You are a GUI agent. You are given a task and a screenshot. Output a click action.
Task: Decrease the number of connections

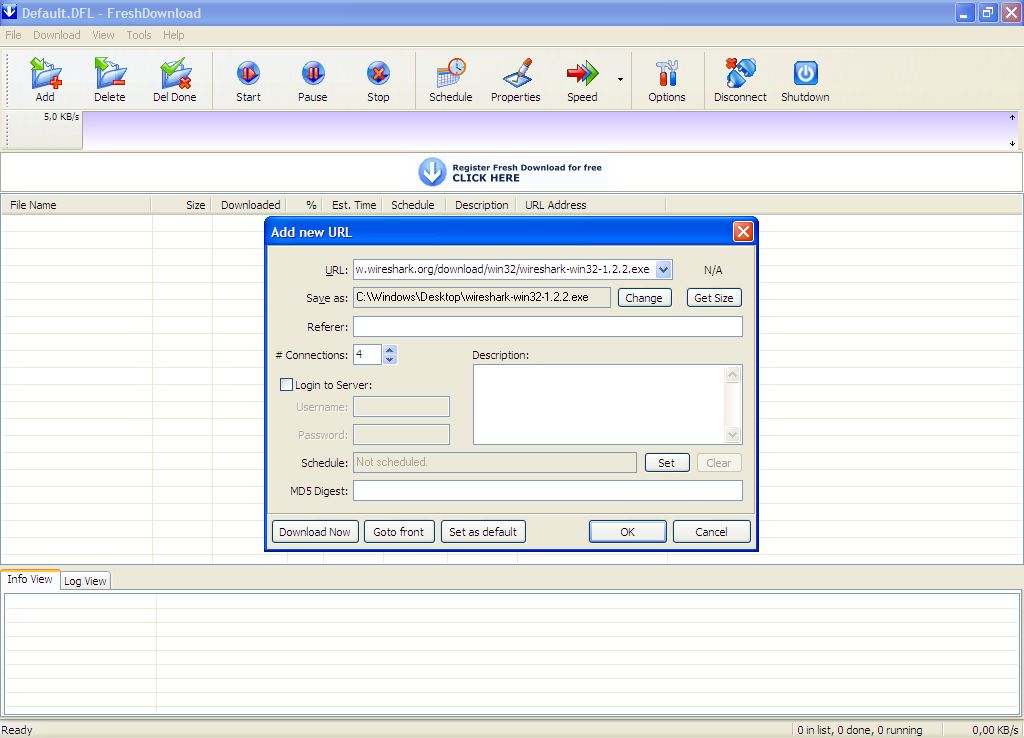tap(390, 359)
